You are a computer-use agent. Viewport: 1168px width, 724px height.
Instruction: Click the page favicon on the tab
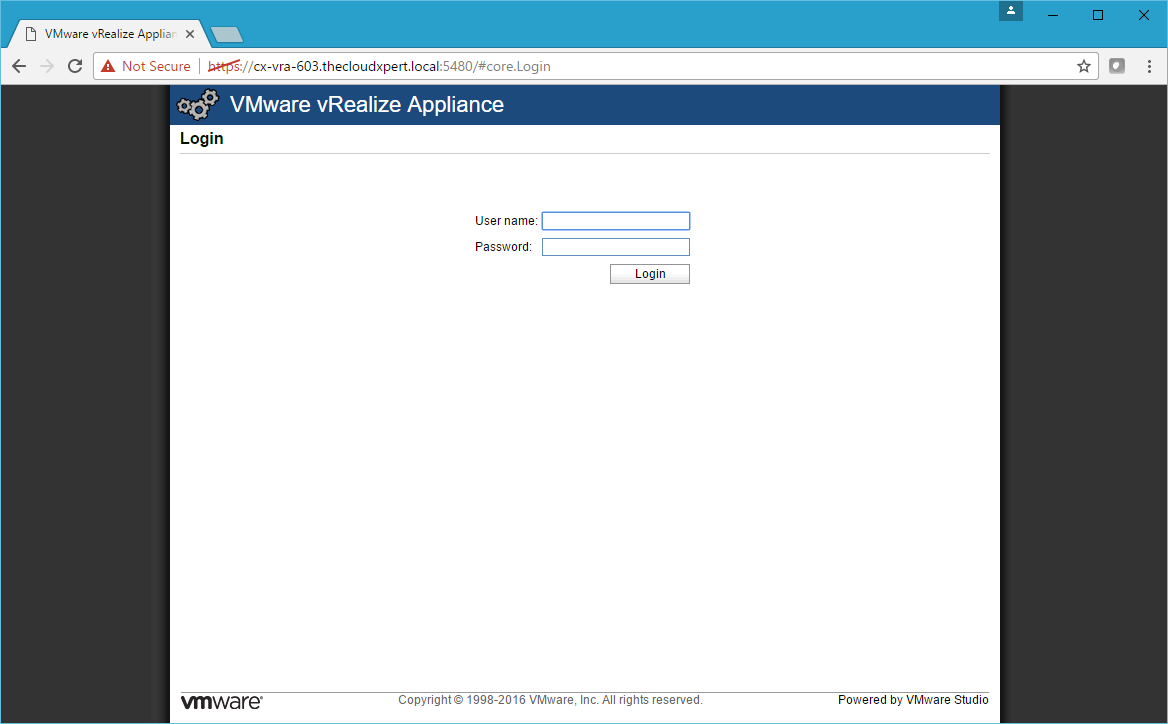[x=31, y=33]
